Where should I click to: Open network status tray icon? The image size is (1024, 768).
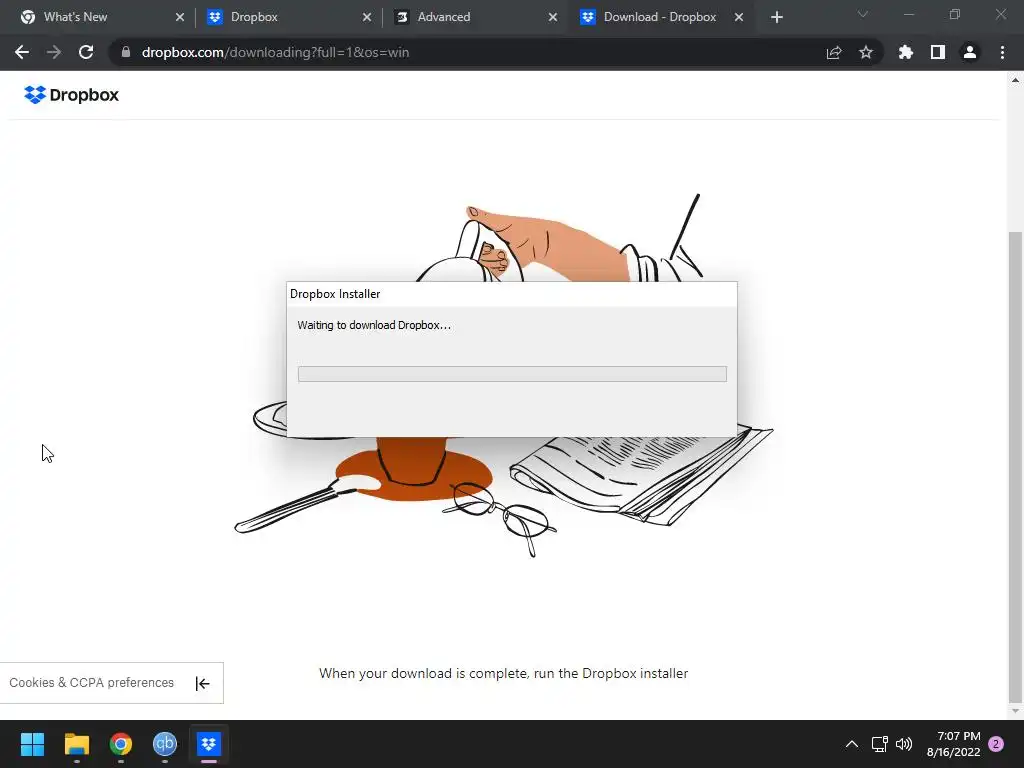coord(880,744)
